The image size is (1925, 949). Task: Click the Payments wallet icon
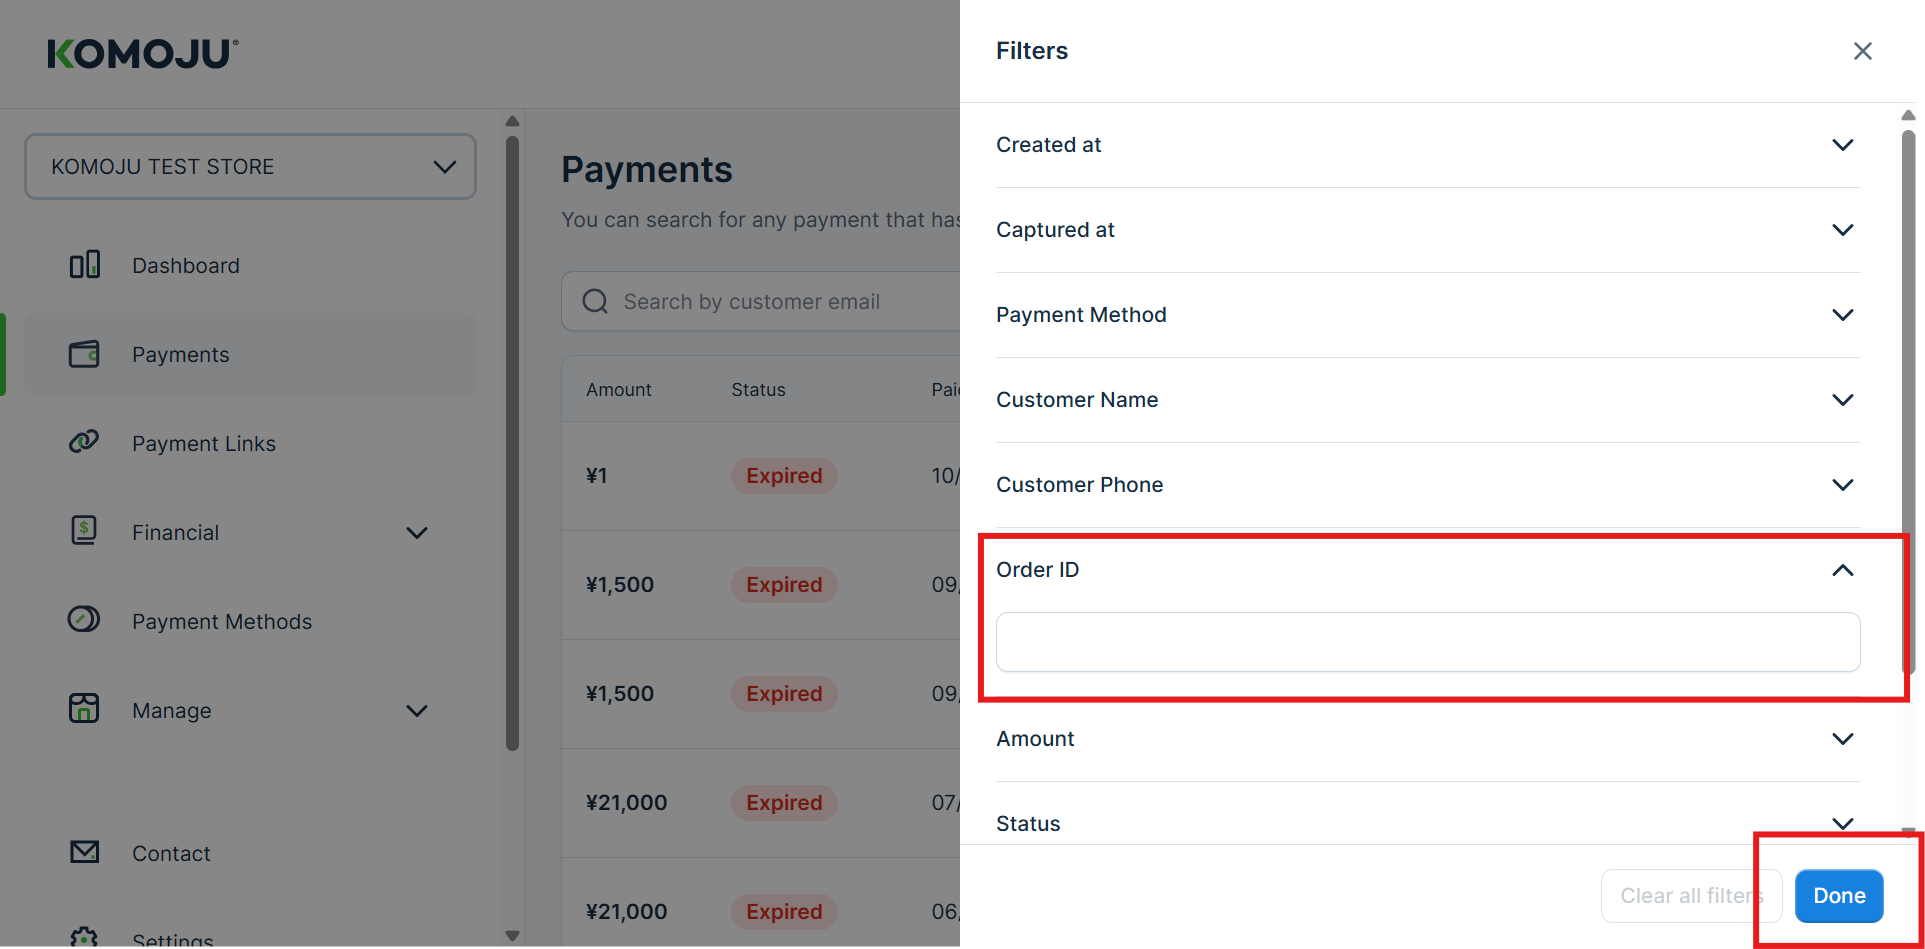click(85, 354)
